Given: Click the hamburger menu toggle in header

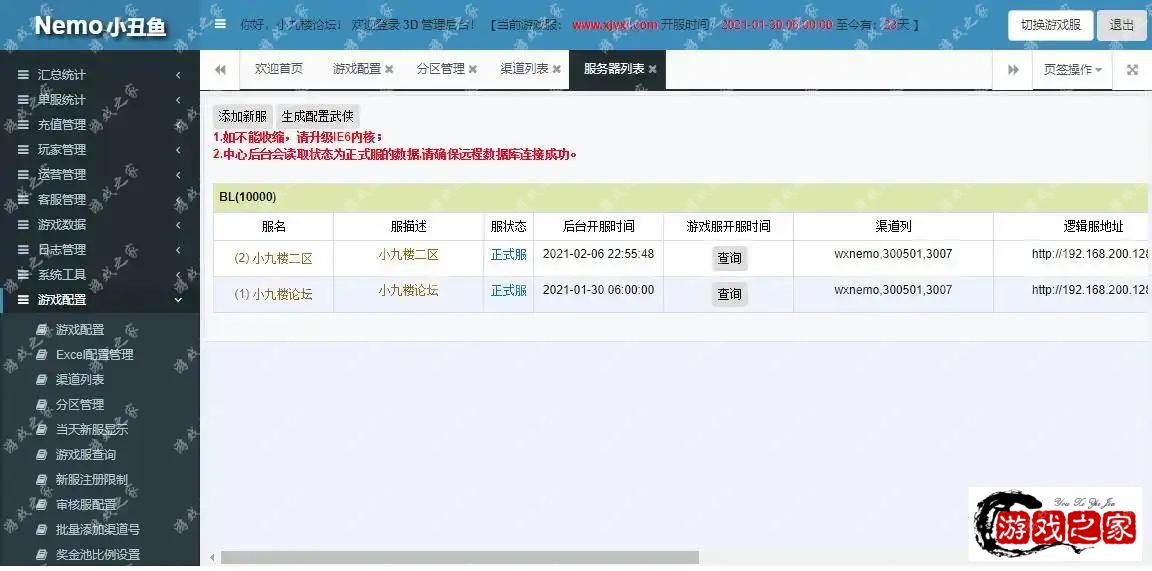Looking at the screenshot, I should click(x=220, y=24).
